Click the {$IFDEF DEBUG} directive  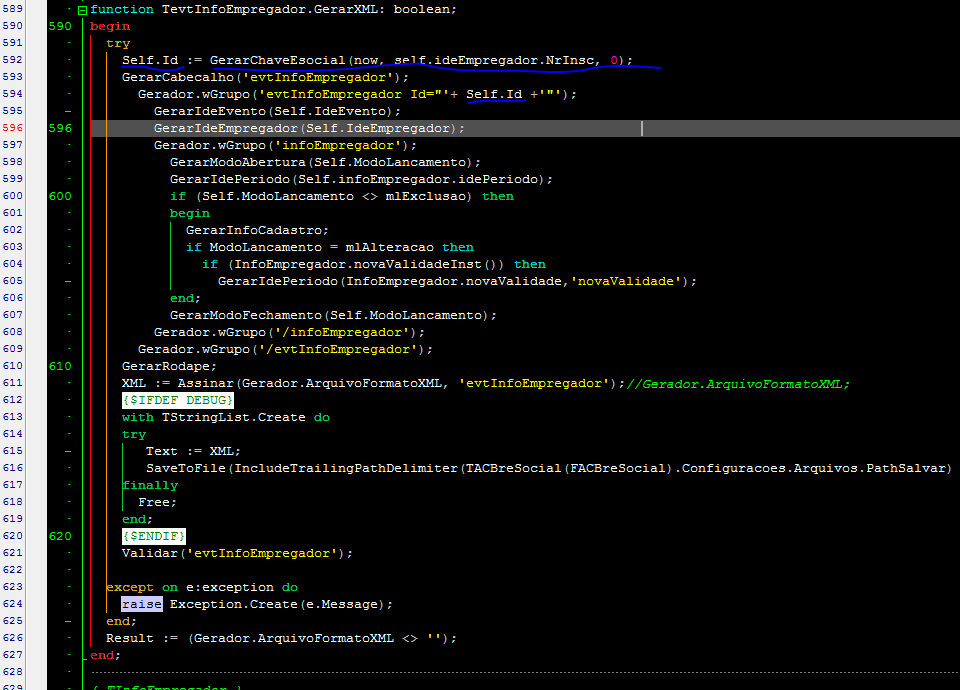click(178, 400)
